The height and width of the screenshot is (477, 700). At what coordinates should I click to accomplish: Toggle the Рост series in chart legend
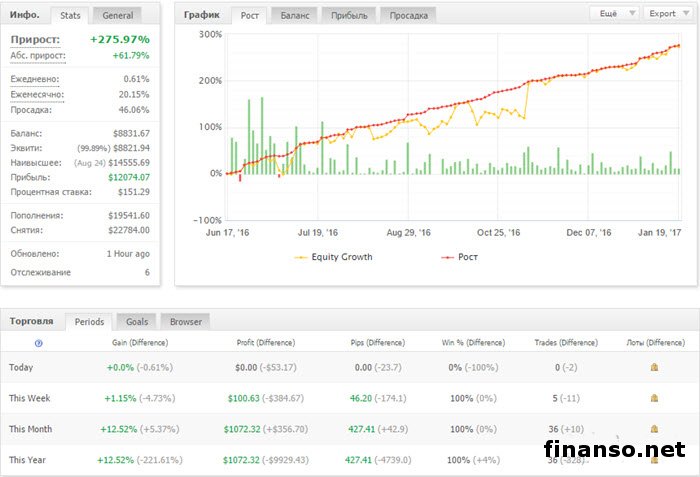pyautogui.click(x=449, y=257)
